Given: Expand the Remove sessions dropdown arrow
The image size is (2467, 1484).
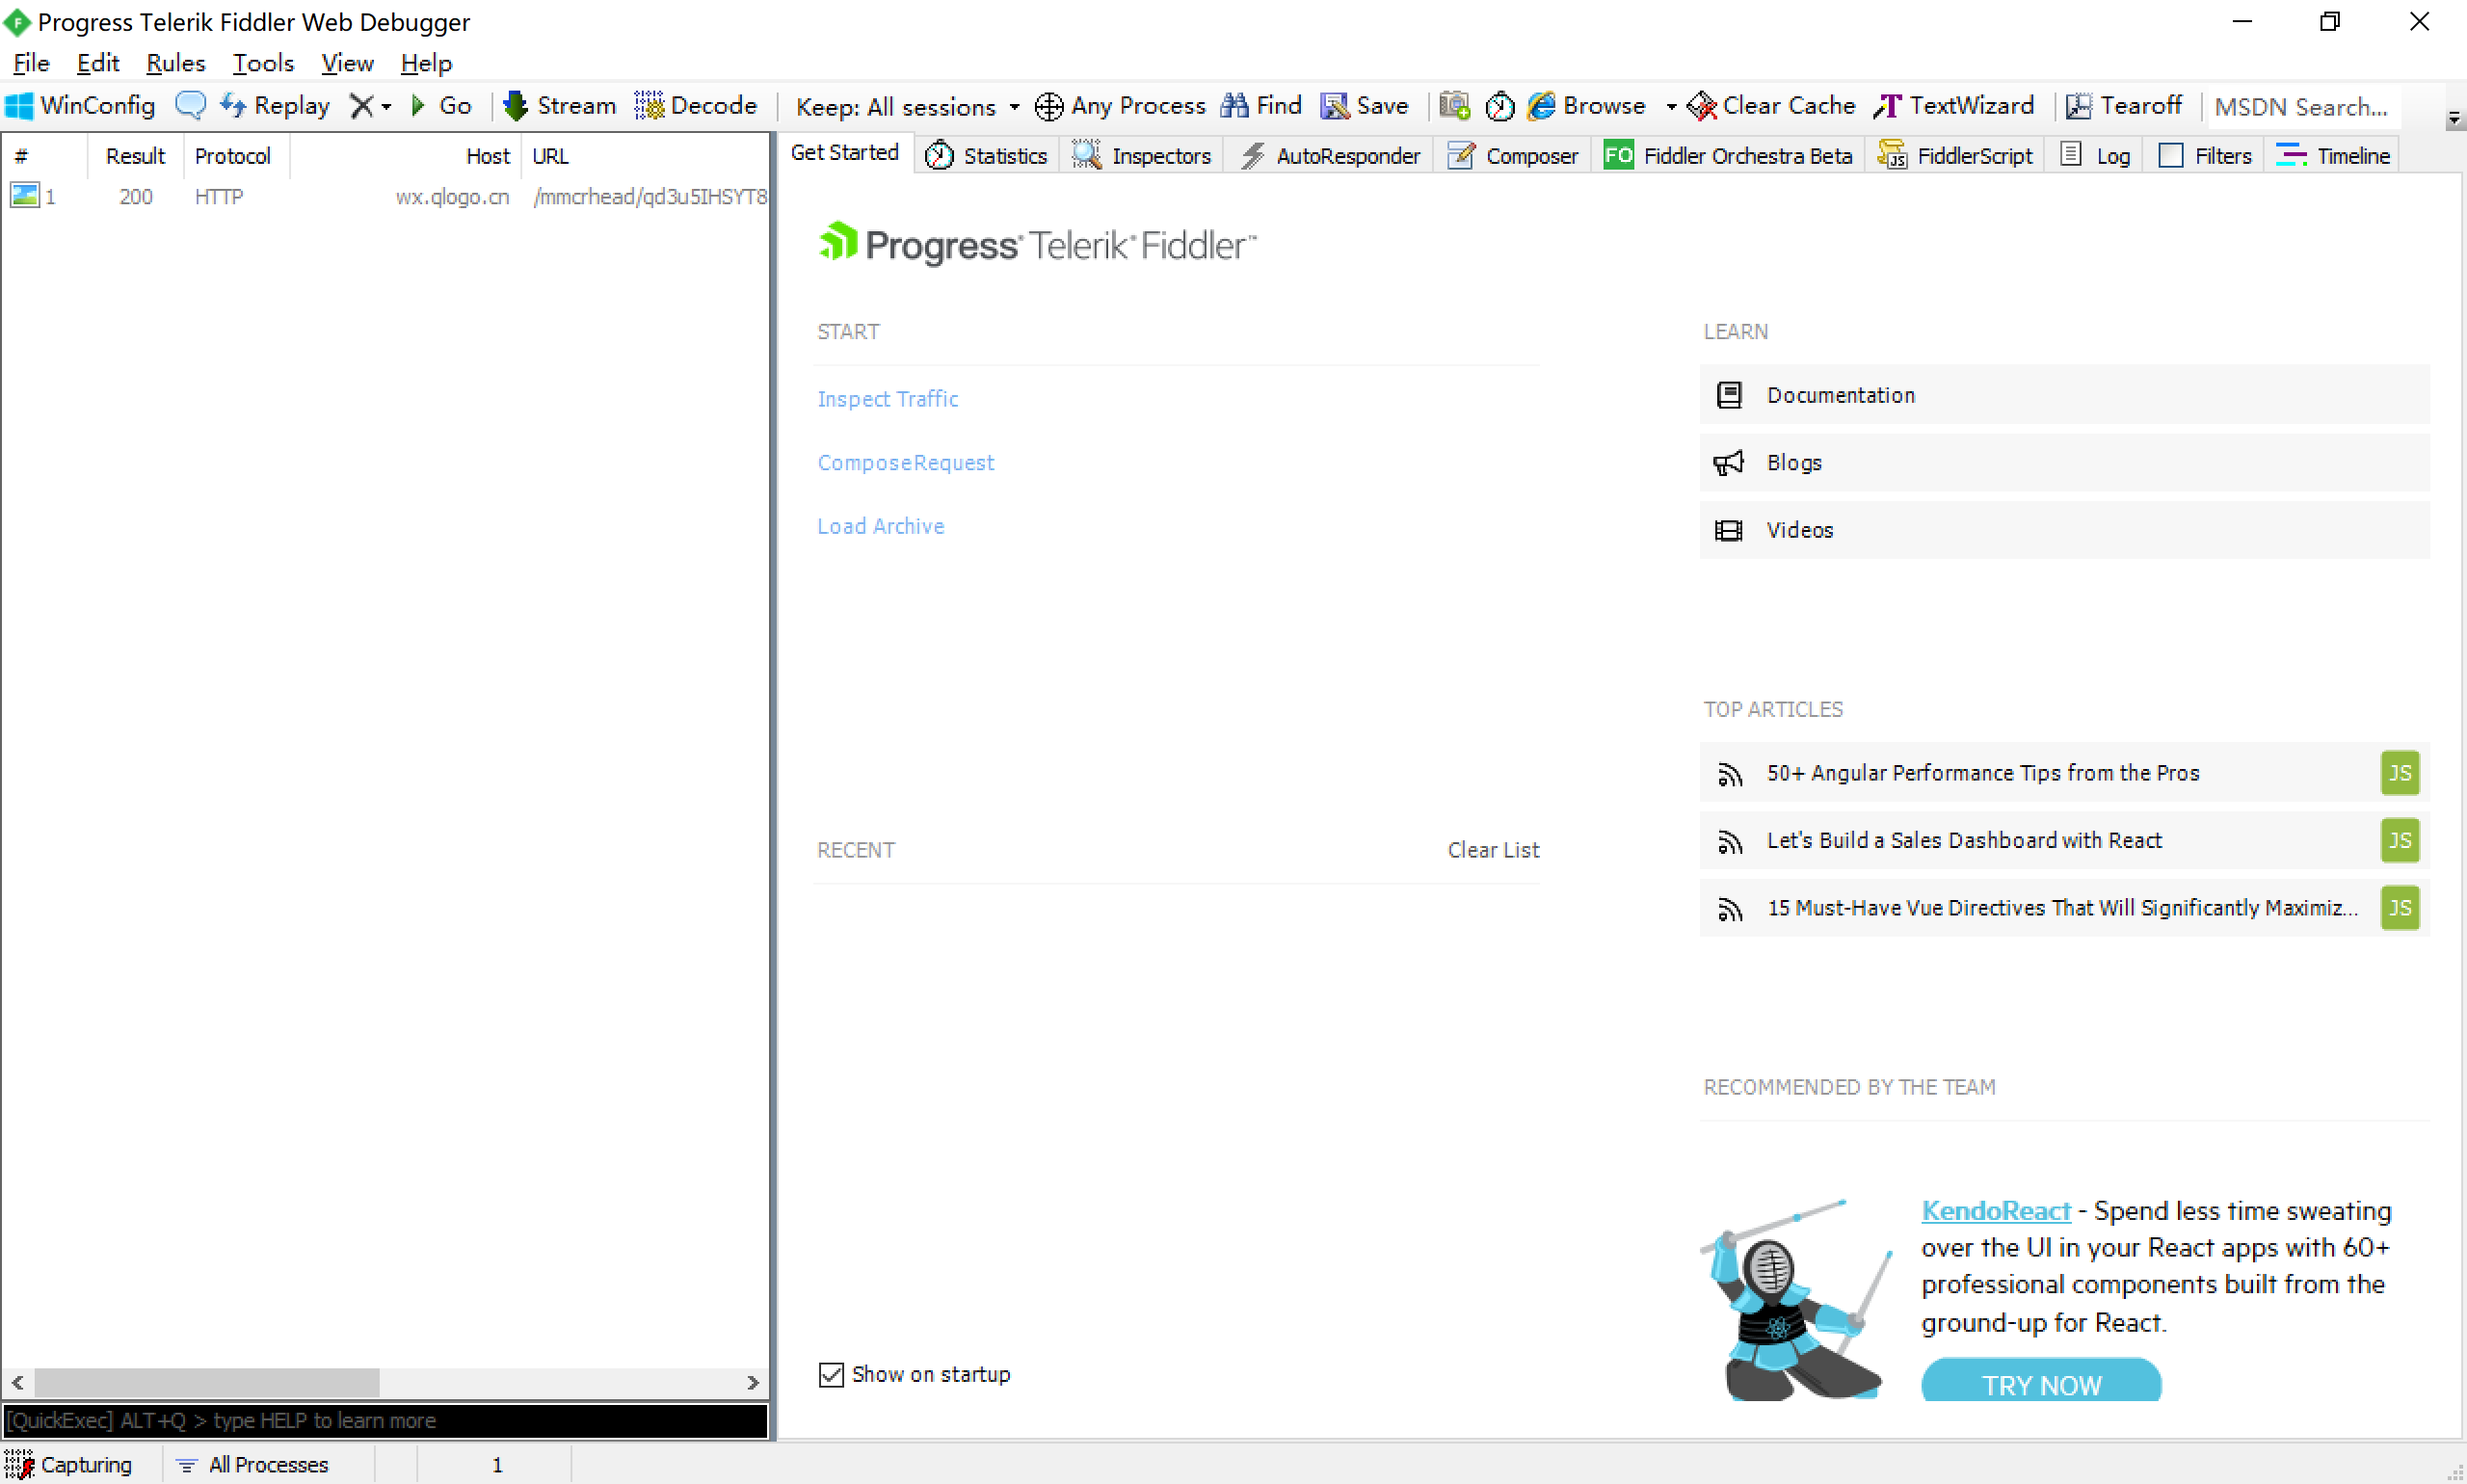Looking at the screenshot, I should [x=386, y=107].
